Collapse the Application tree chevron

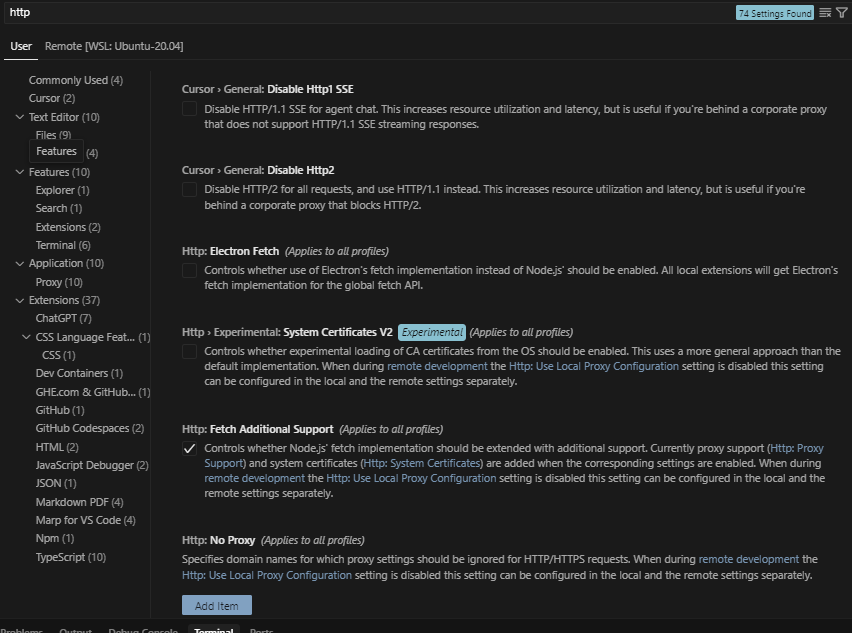point(20,264)
